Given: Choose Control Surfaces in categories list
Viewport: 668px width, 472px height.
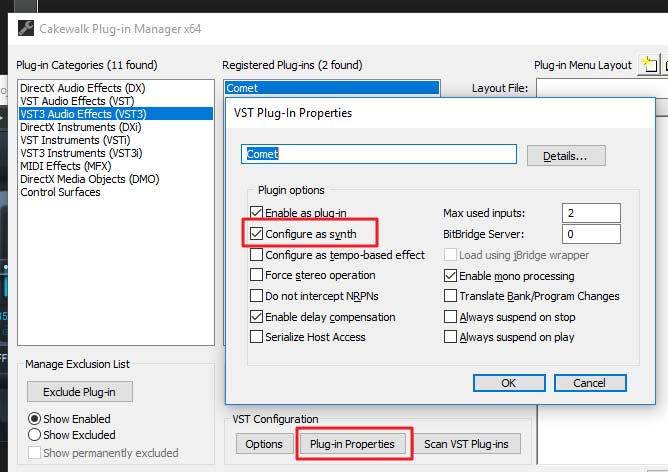Looking at the screenshot, I should pos(60,192).
